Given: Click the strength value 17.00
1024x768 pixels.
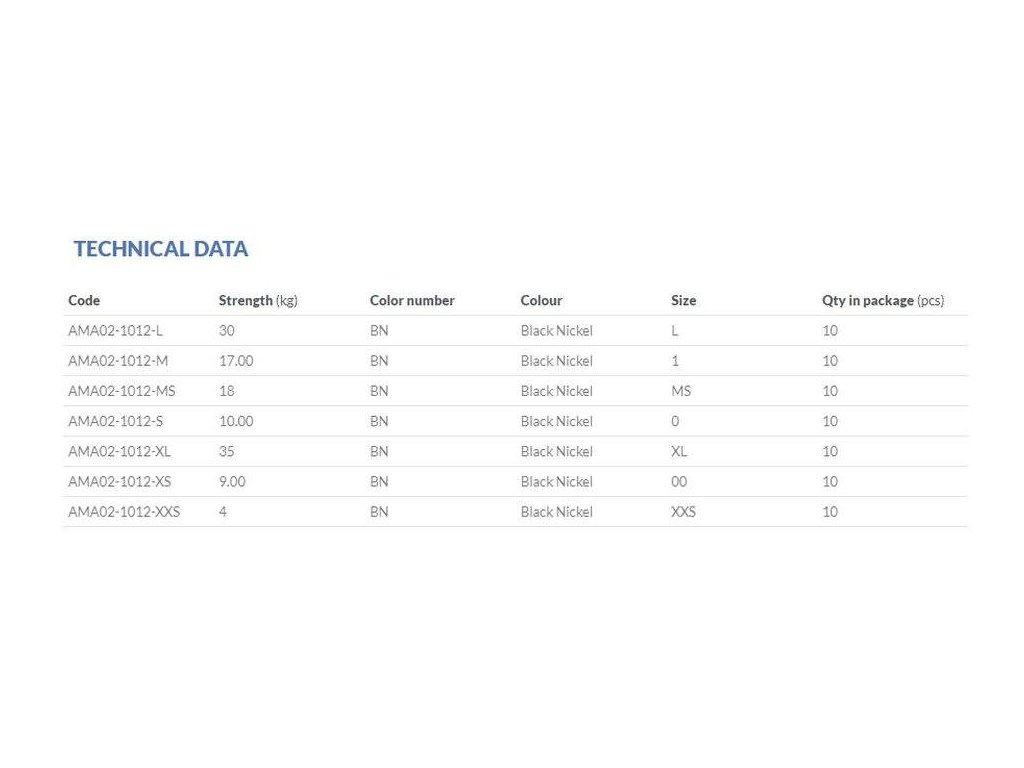Looking at the screenshot, I should pyautogui.click(x=236, y=361).
